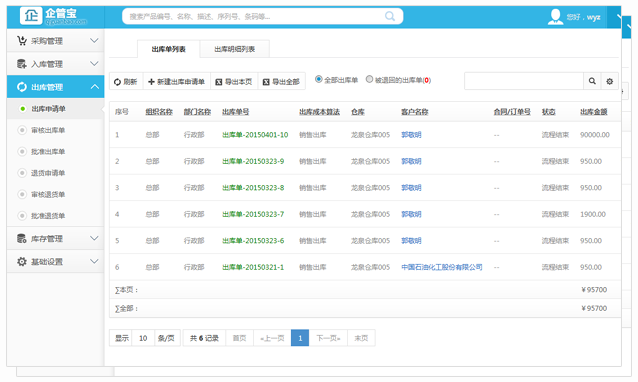
Task: Expand the 库存管理 sidebar section
Action: pyautogui.click(x=56, y=238)
